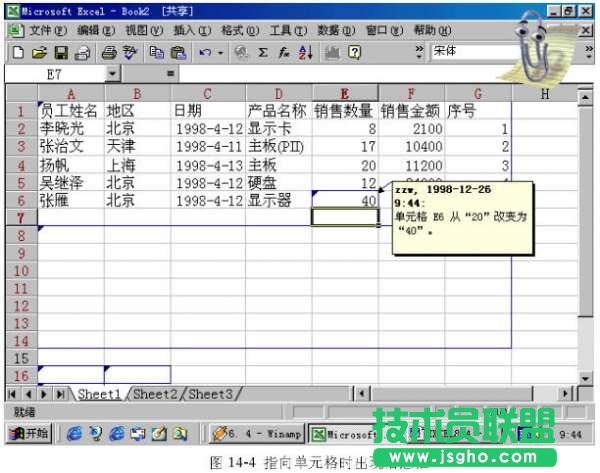
Task: Select column A header
Action: click(x=71, y=94)
